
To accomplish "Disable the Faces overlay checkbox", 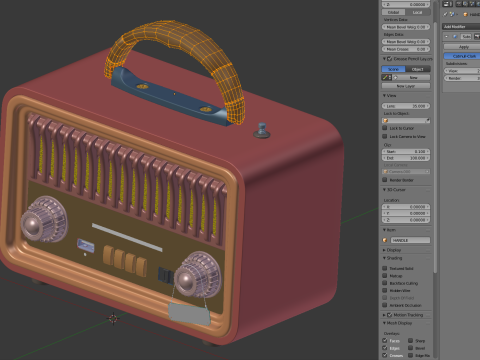I will tap(385, 340).
